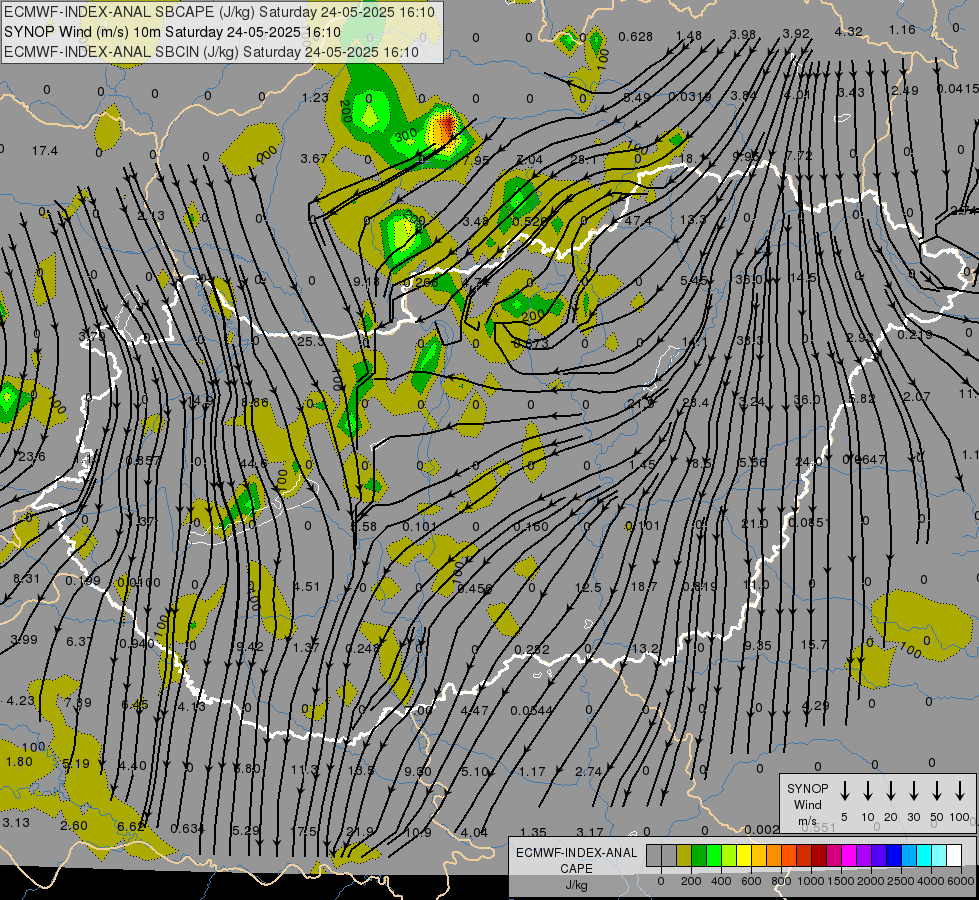Click the 'ECMWF-INDEX-ANAL SBCAPE (J/kg)' title line
This screenshot has height=900, width=979.
pos(219,12)
